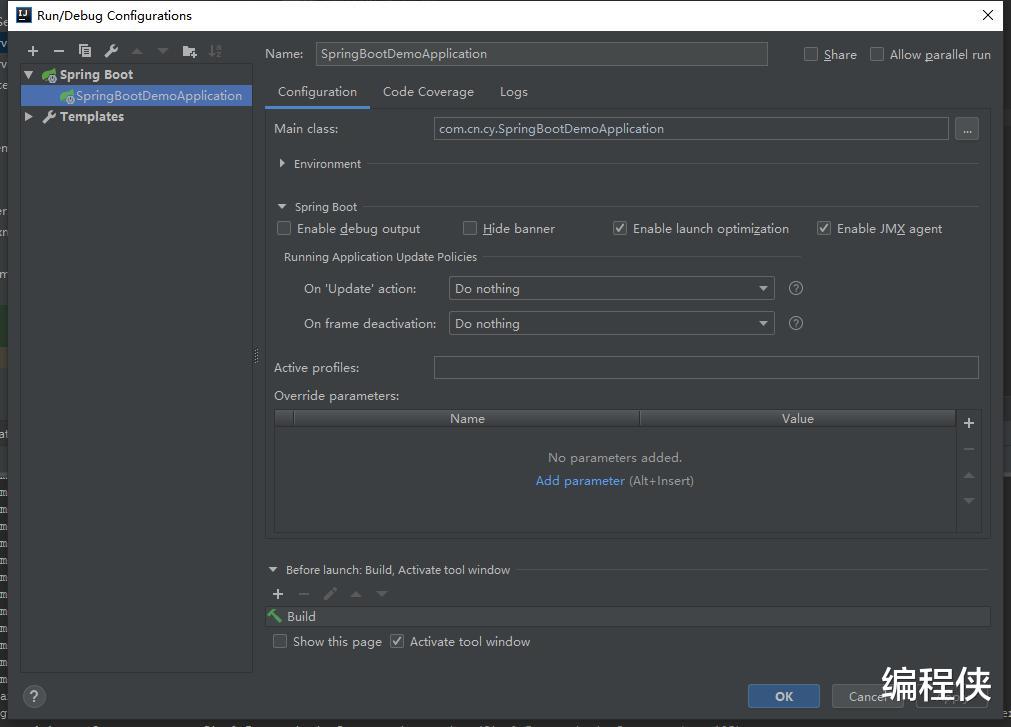1011x727 pixels.
Task: Remove selected configuration with minus icon
Action: tap(59, 51)
